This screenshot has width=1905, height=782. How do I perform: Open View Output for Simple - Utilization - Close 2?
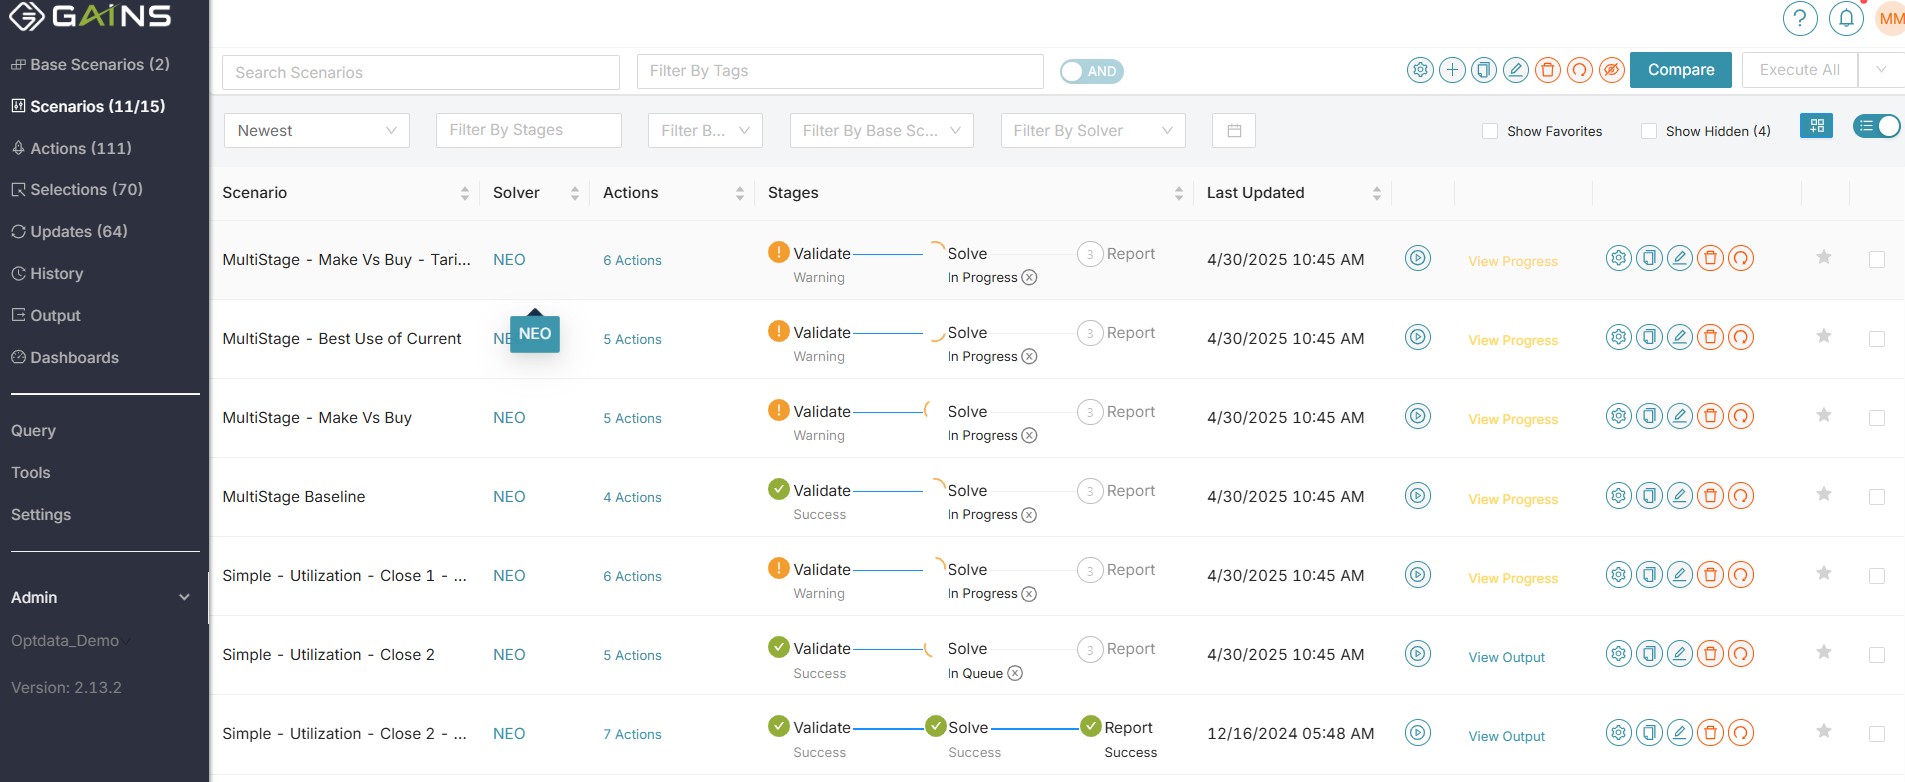tap(1506, 658)
